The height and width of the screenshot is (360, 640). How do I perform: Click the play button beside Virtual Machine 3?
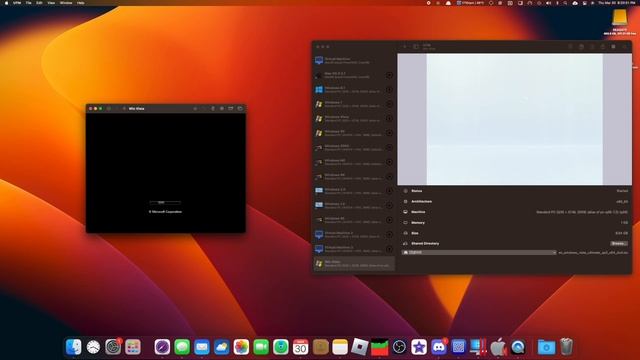click(x=389, y=249)
